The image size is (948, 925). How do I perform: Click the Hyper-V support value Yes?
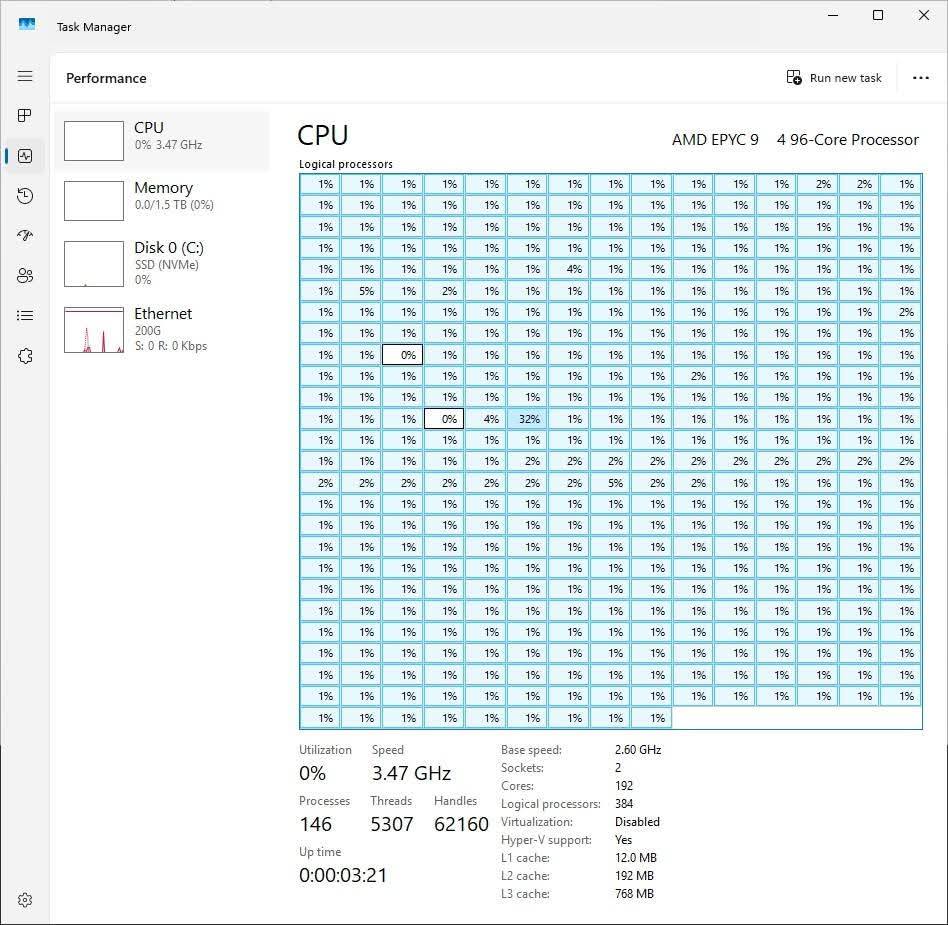(623, 840)
